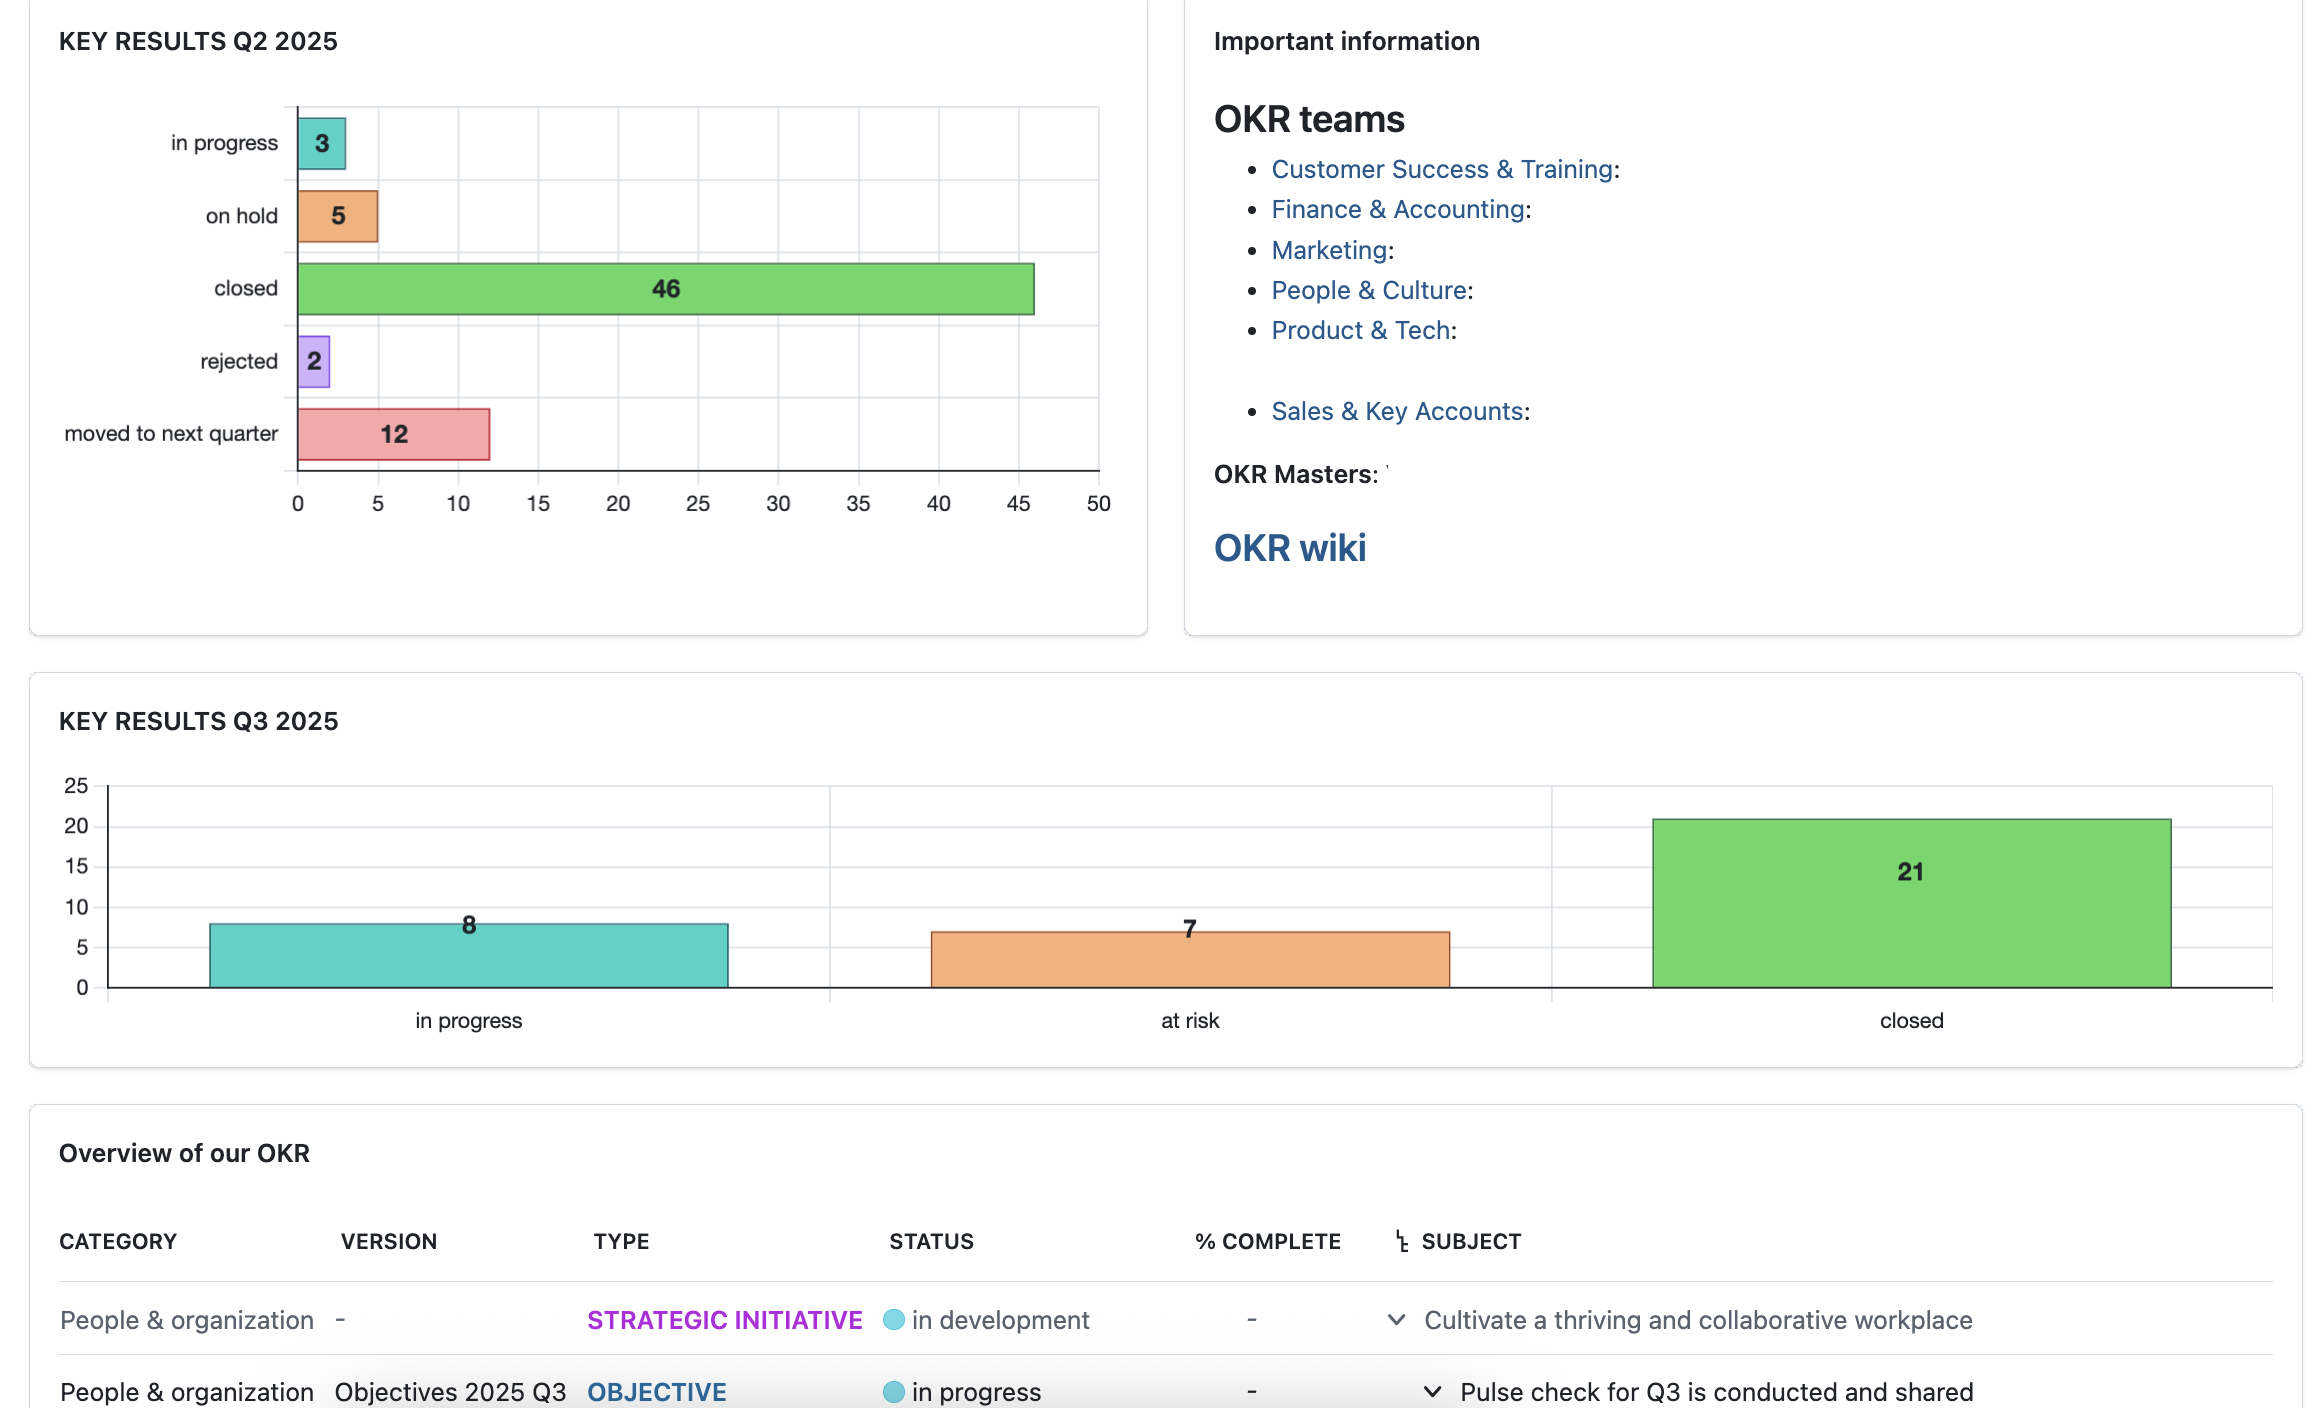Click the hierarchy icon beside SUBJECT header
Viewport: 2324px width, 1408px height.
click(x=1400, y=1241)
